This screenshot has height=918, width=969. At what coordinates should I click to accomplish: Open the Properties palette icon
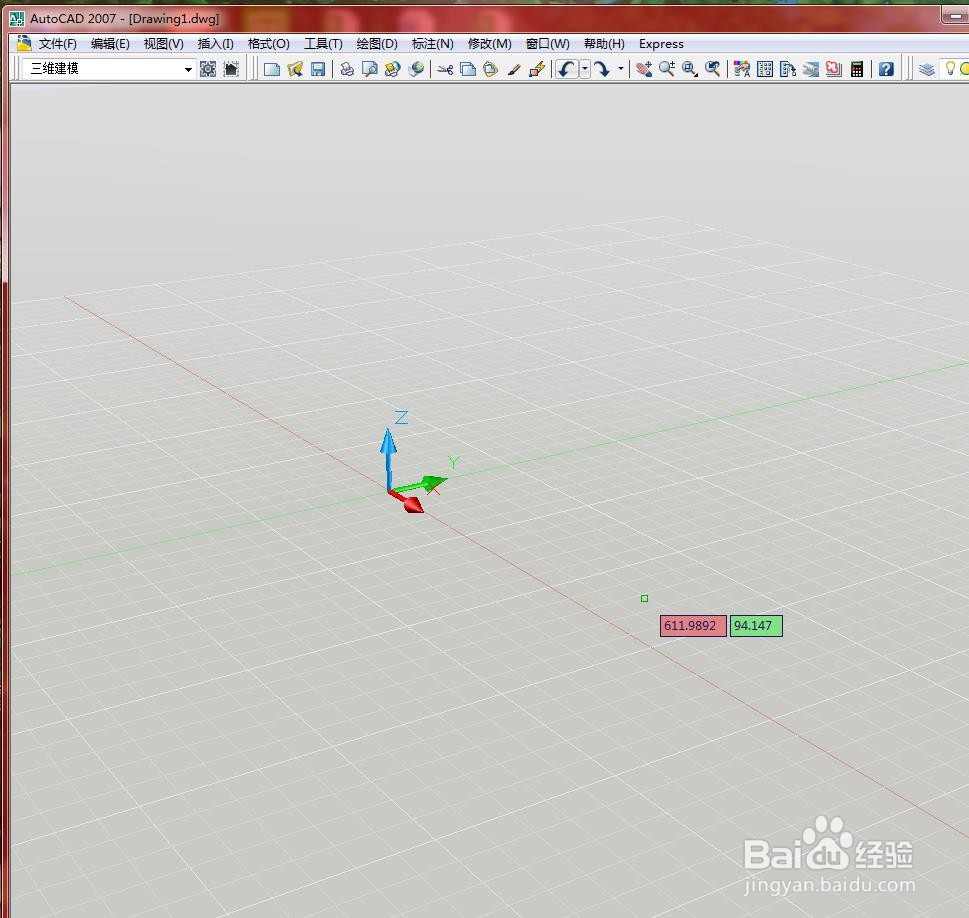742,69
